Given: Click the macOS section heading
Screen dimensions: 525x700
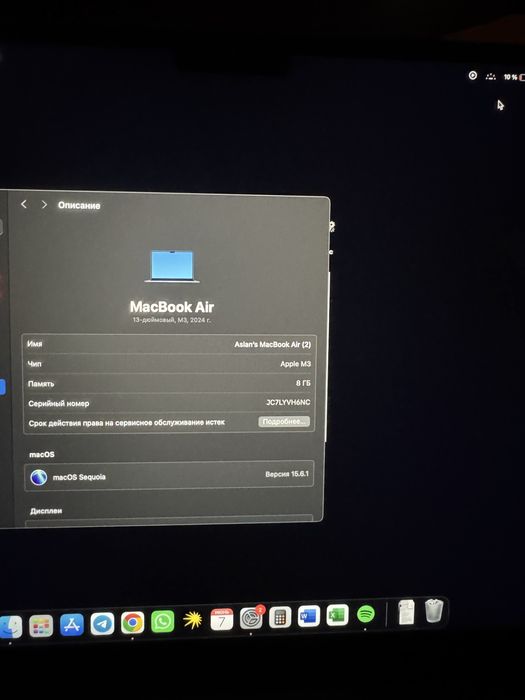Looking at the screenshot, I should (x=42, y=454).
